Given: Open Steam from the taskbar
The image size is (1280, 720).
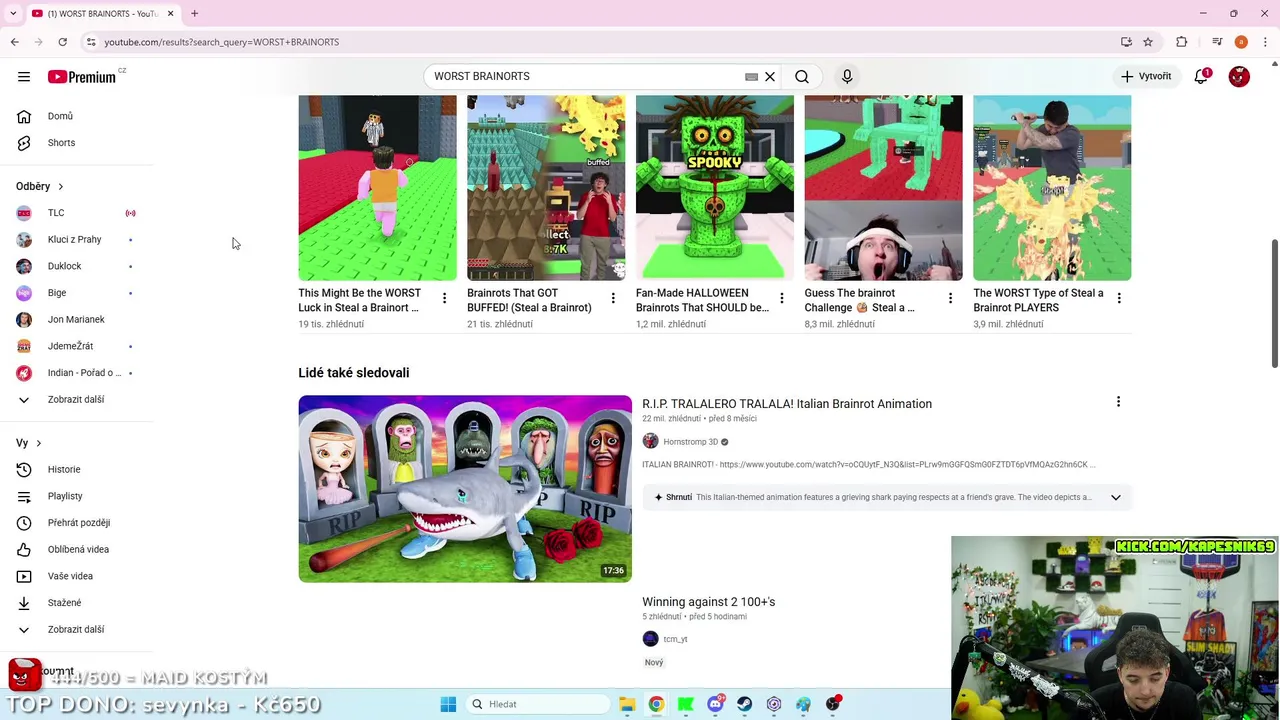Looking at the screenshot, I should coord(745,704).
